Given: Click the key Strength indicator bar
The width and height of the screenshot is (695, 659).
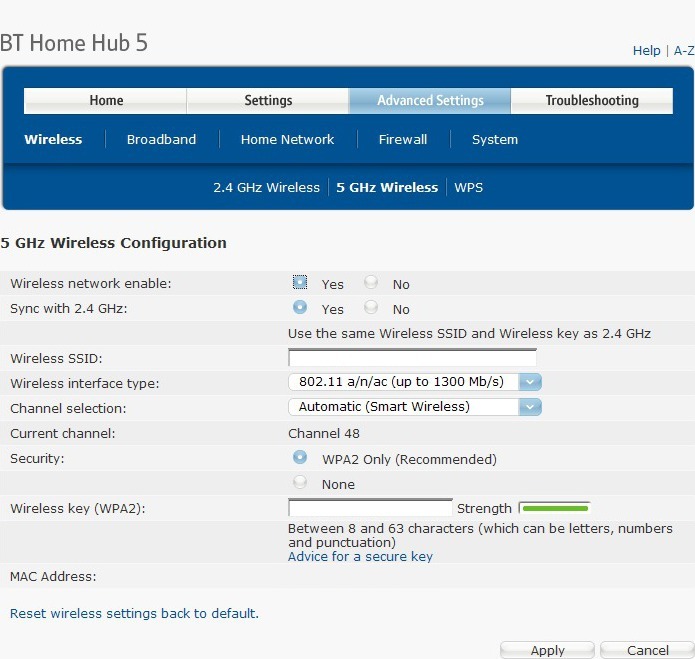Looking at the screenshot, I should pyautogui.click(x=554, y=508).
